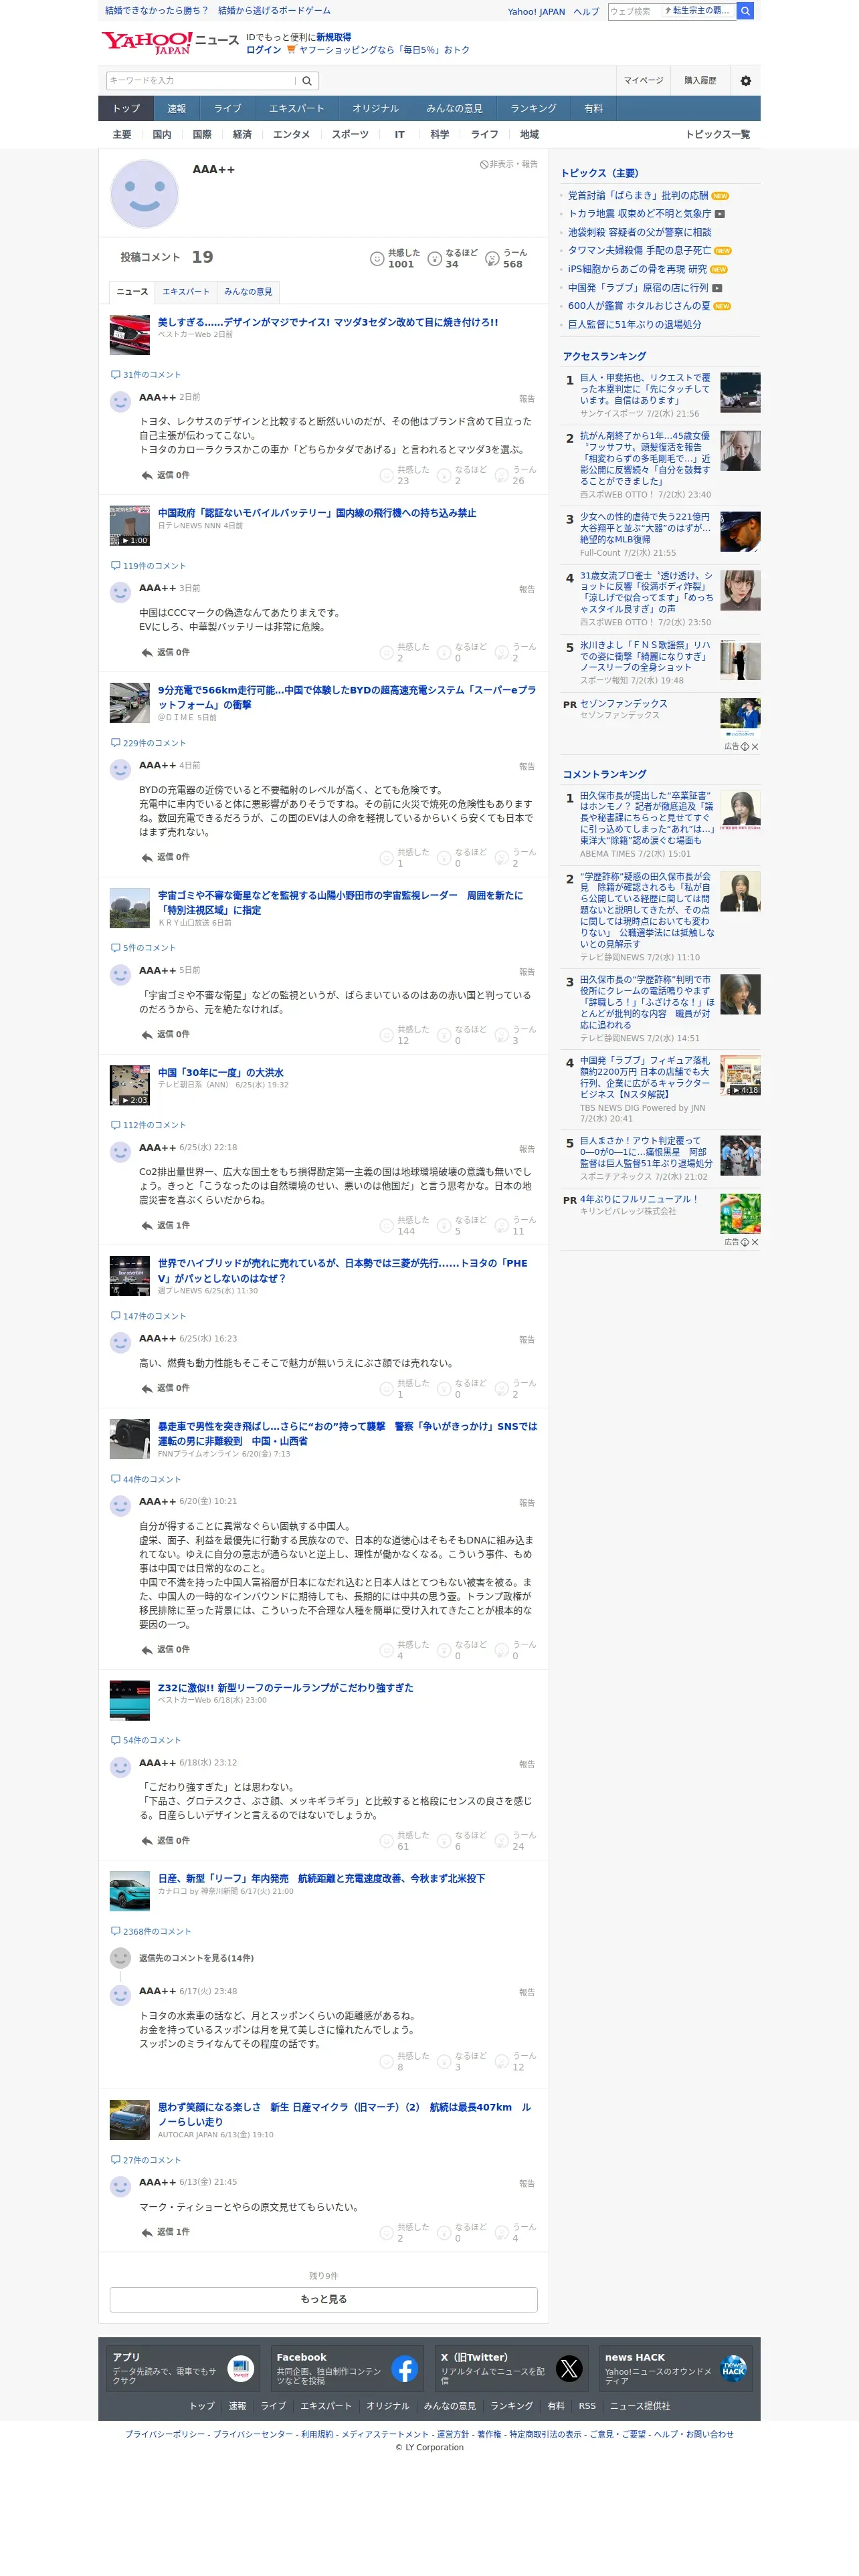This screenshot has width=859, height=2576.
Task: Select the ニュース comment tab
Action: pyautogui.click(x=132, y=292)
